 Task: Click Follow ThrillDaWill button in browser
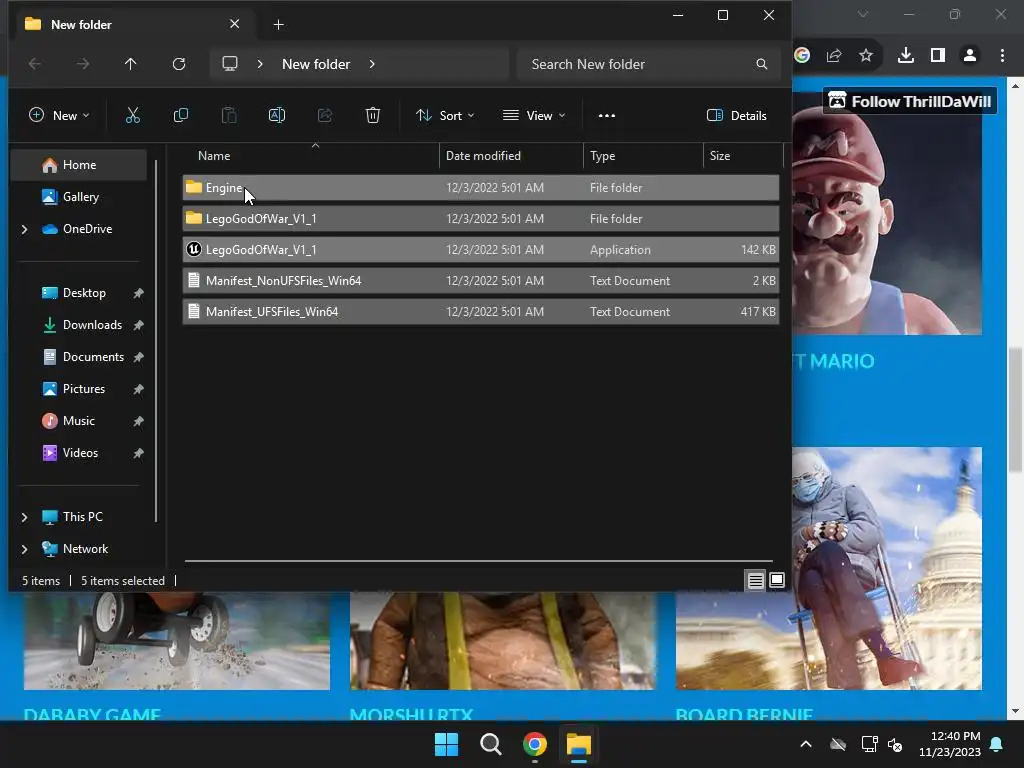pyautogui.click(x=910, y=101)
